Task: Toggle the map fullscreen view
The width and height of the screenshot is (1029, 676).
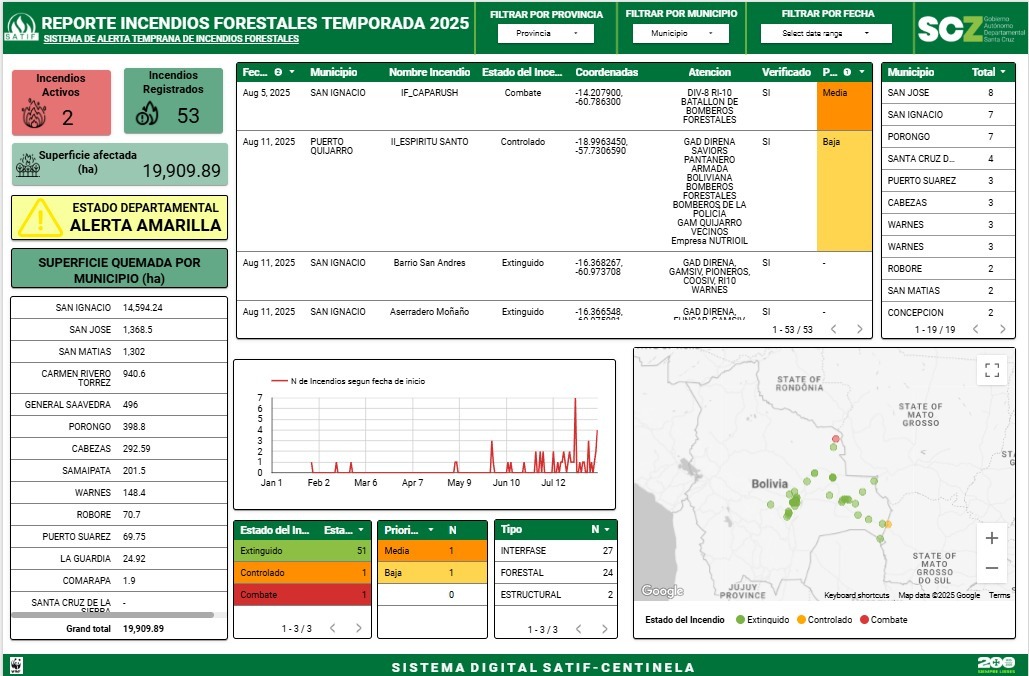Action: pos(992,370)
